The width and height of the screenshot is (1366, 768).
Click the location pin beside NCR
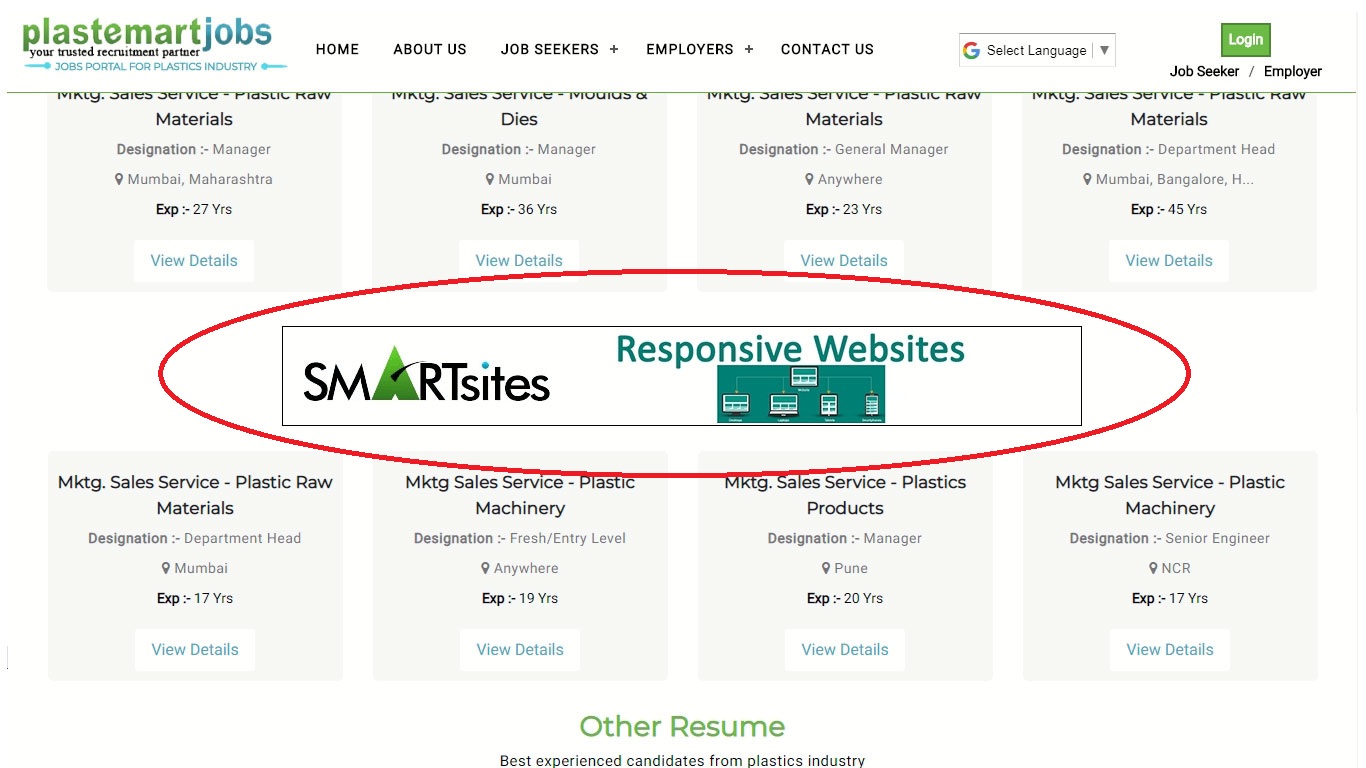click(1153, 568)
